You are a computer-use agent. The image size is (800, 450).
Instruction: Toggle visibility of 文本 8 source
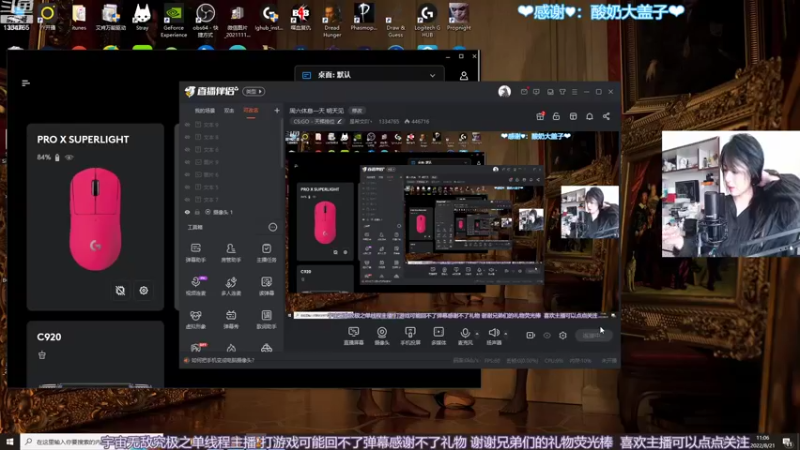point(187,137)
